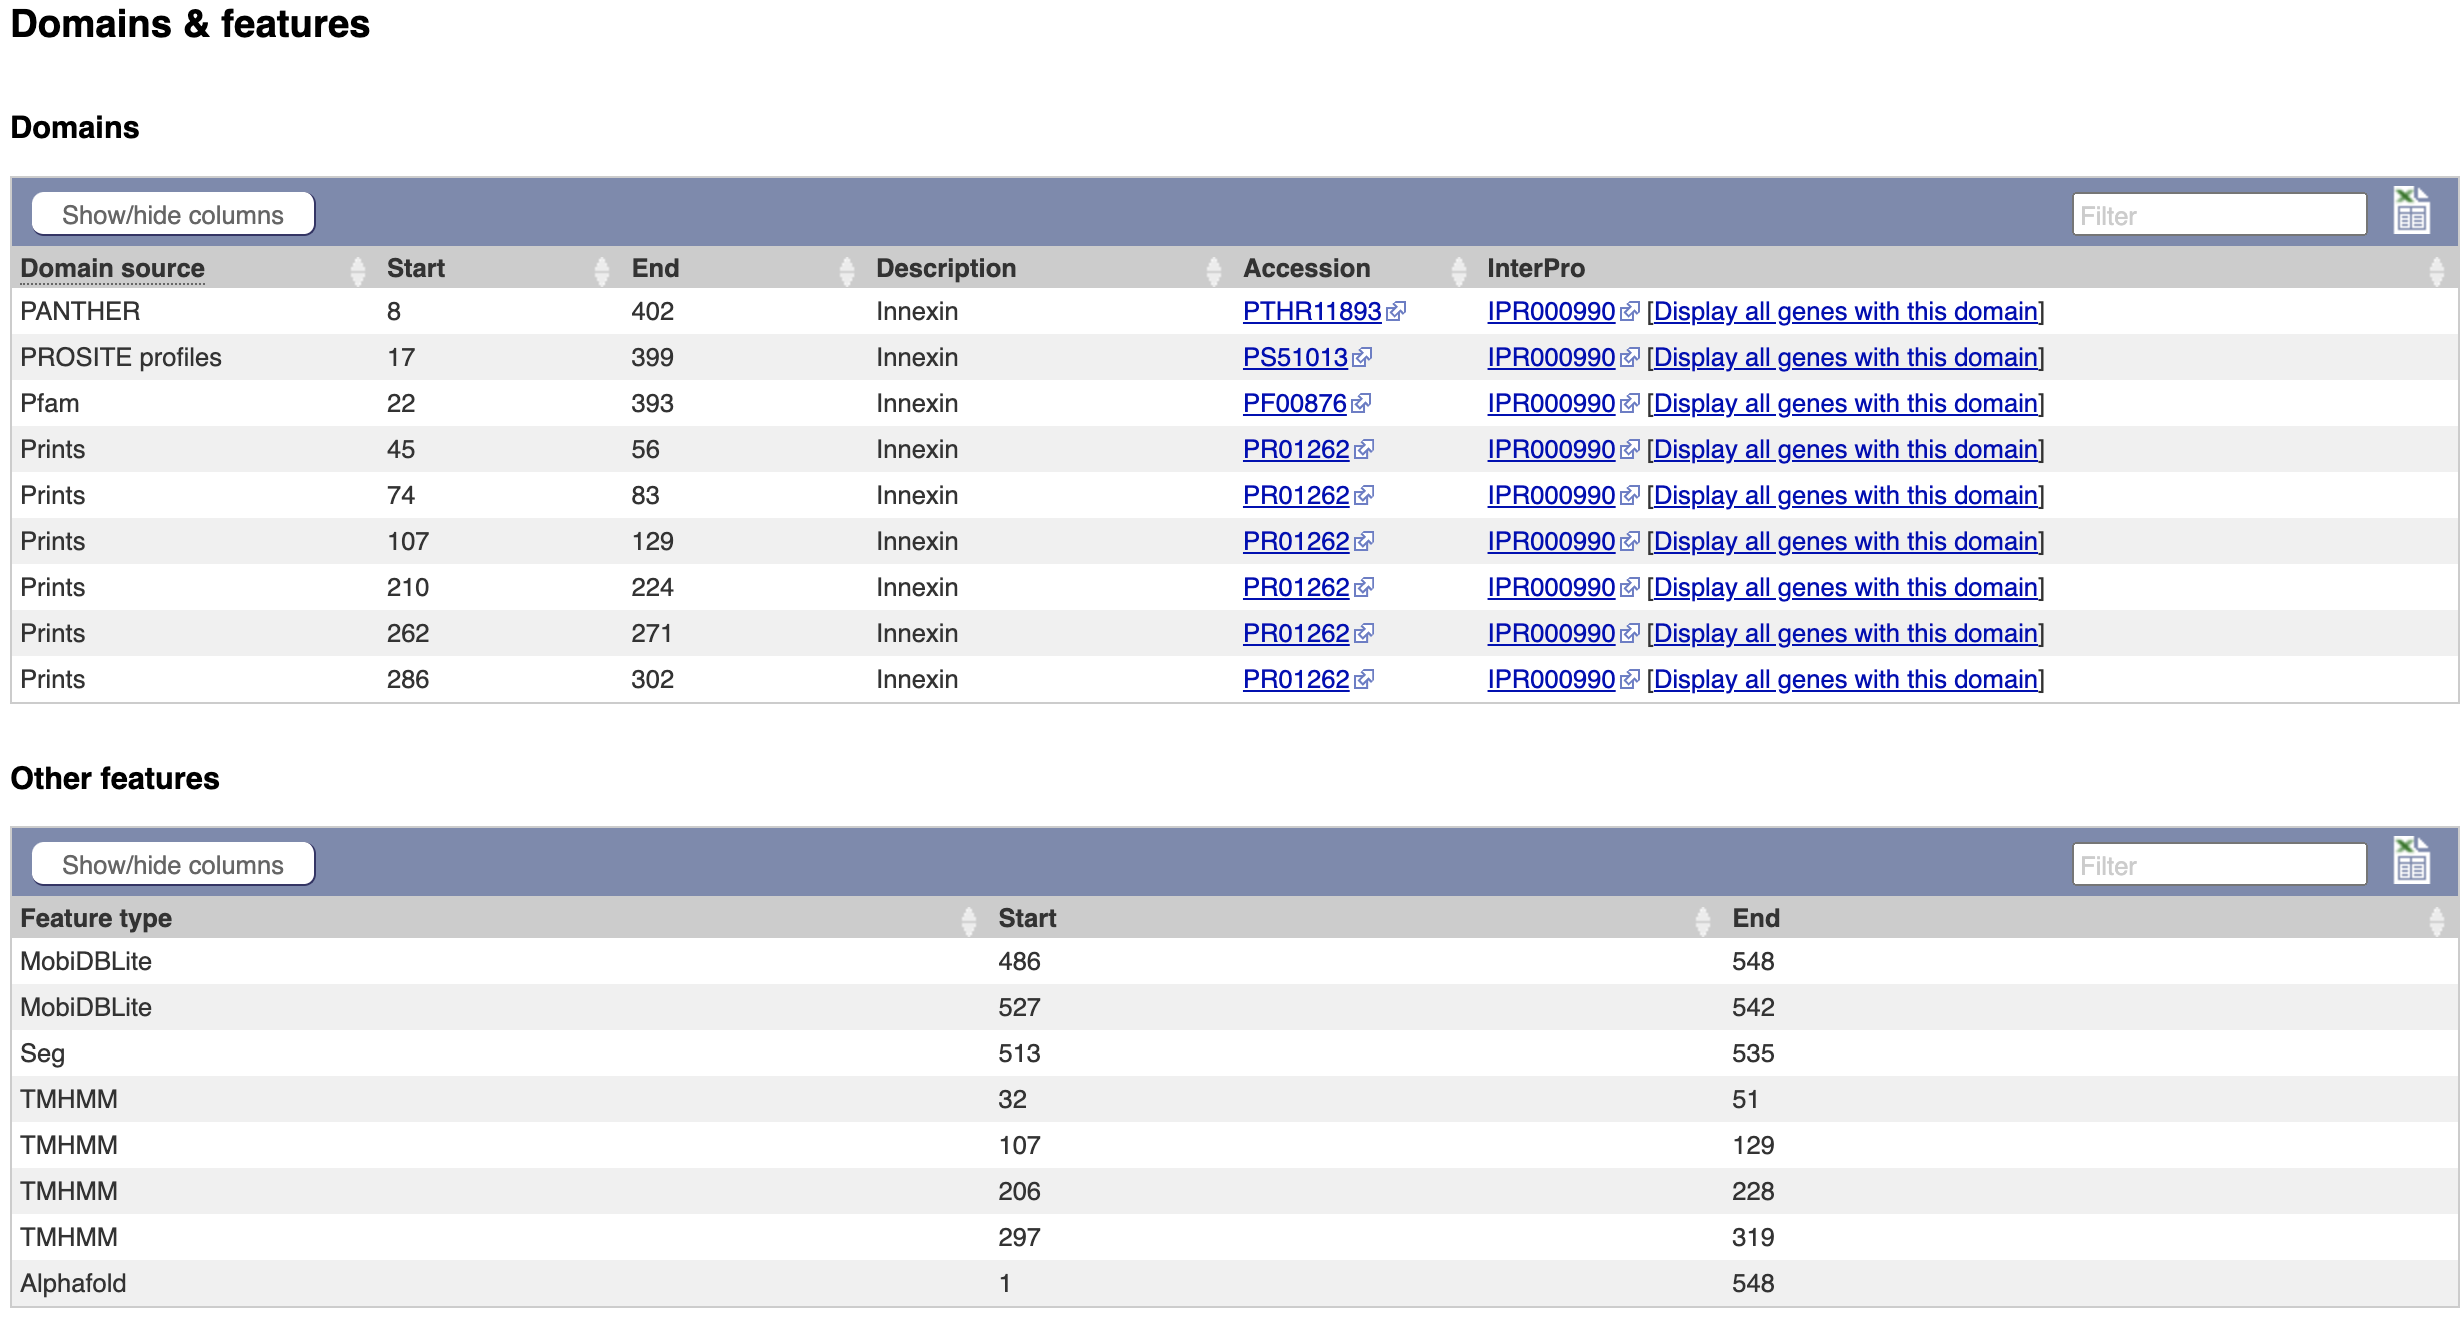Click the Seg feature row
2464x1324 pixels.
point(1234,1053)
